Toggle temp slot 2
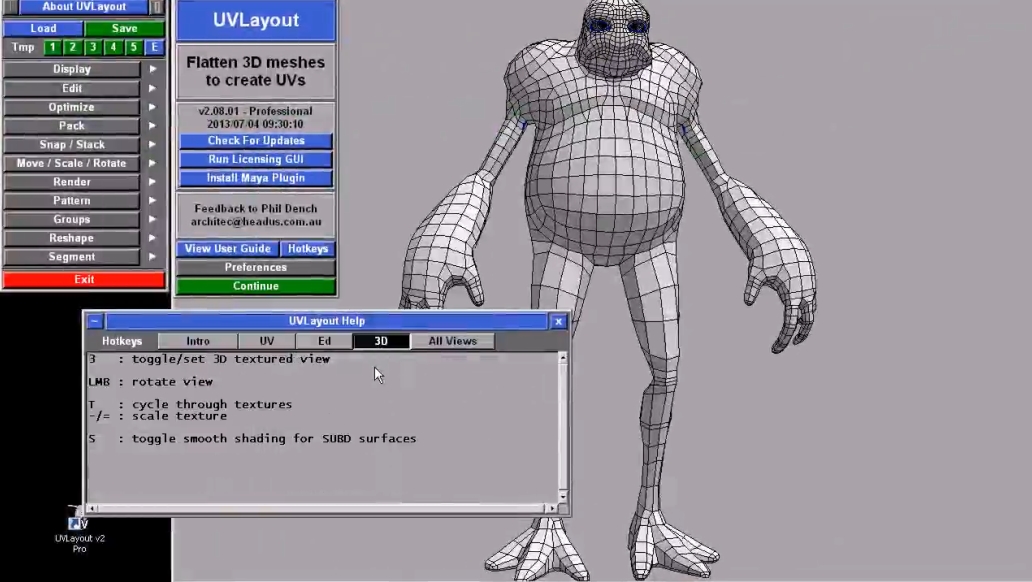The width and height of the screenshot is (1032, 582). [72, 47]
